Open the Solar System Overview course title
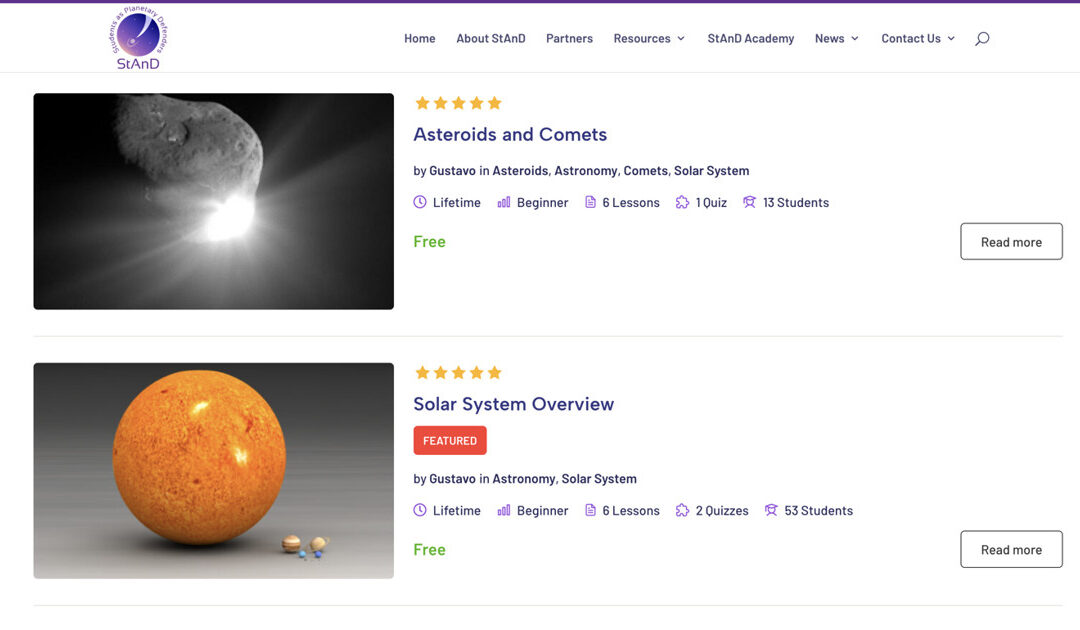1080x630 pixels. click(514, 404)
